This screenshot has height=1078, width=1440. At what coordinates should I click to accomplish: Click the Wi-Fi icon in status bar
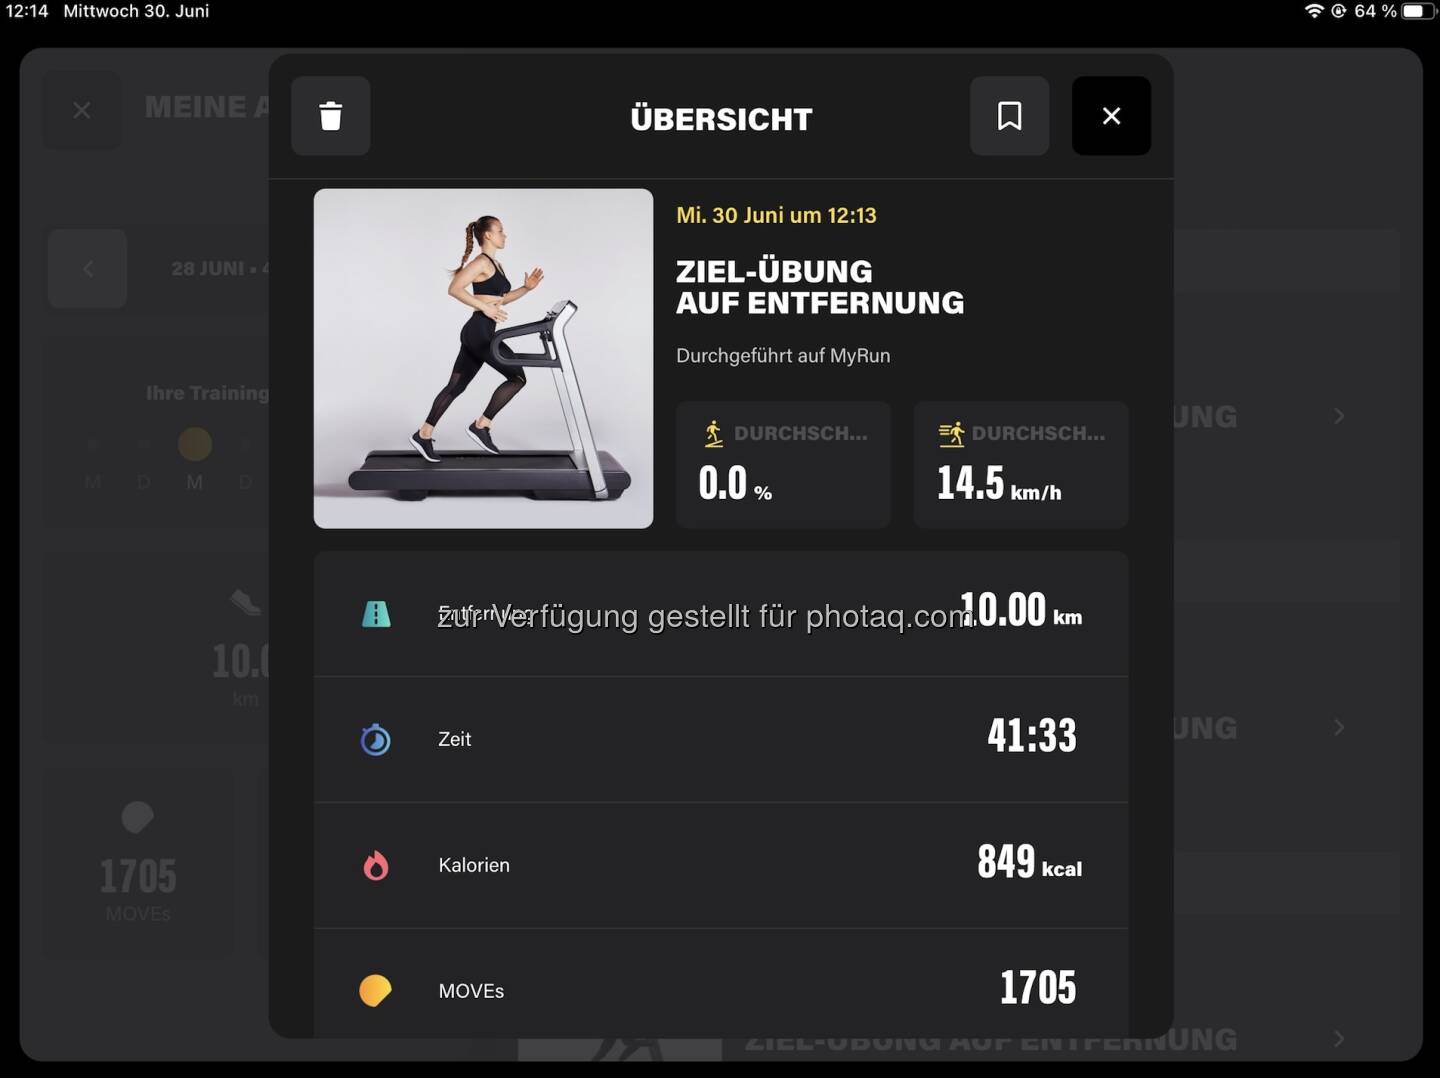pyautogui.click(x=1314, y=11)
